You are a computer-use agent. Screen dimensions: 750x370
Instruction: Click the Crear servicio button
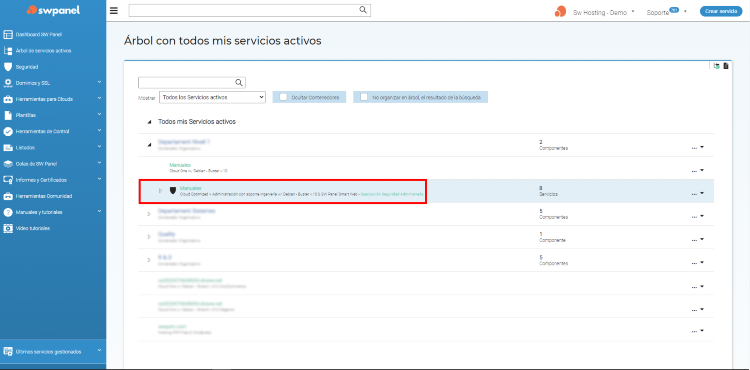(721, 11)
